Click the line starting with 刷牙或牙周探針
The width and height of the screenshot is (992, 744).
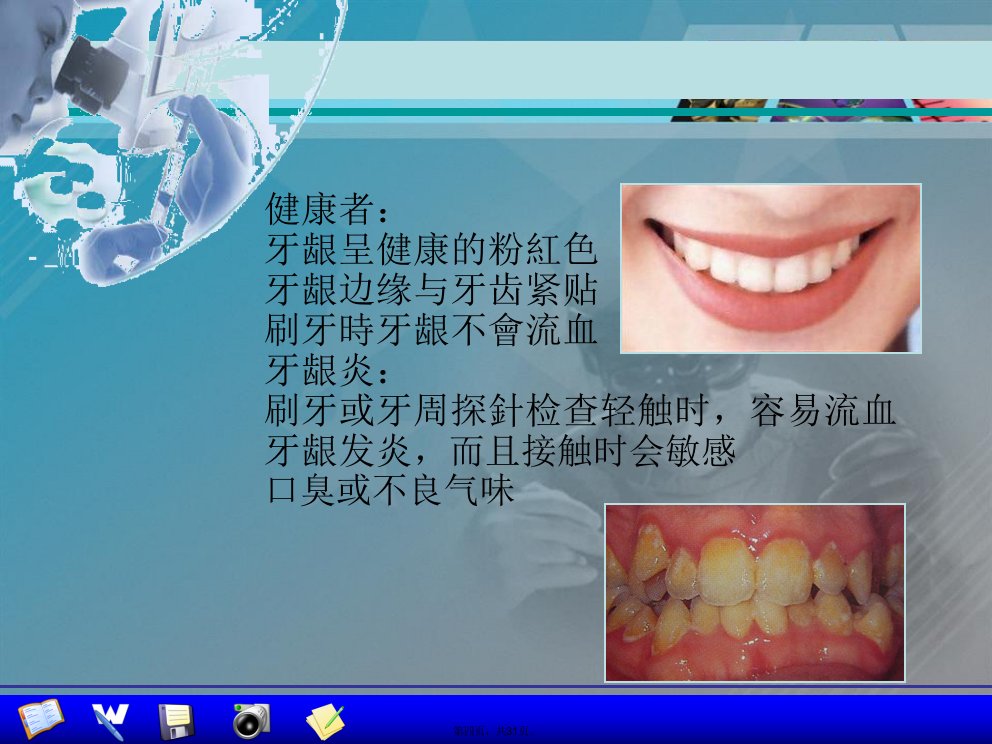pyautogui.click(x=580, y=411)
